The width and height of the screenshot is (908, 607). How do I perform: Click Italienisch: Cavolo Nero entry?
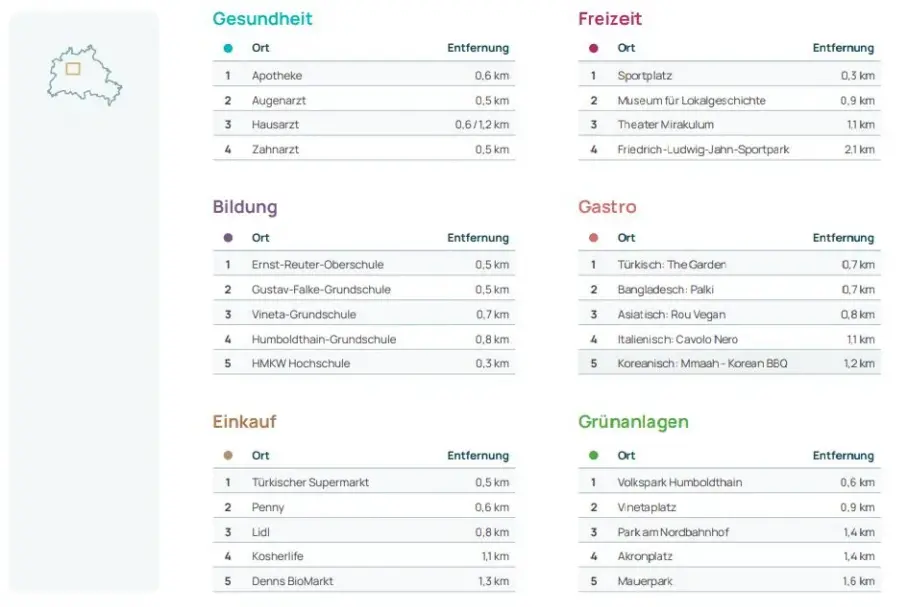(677, 339)
